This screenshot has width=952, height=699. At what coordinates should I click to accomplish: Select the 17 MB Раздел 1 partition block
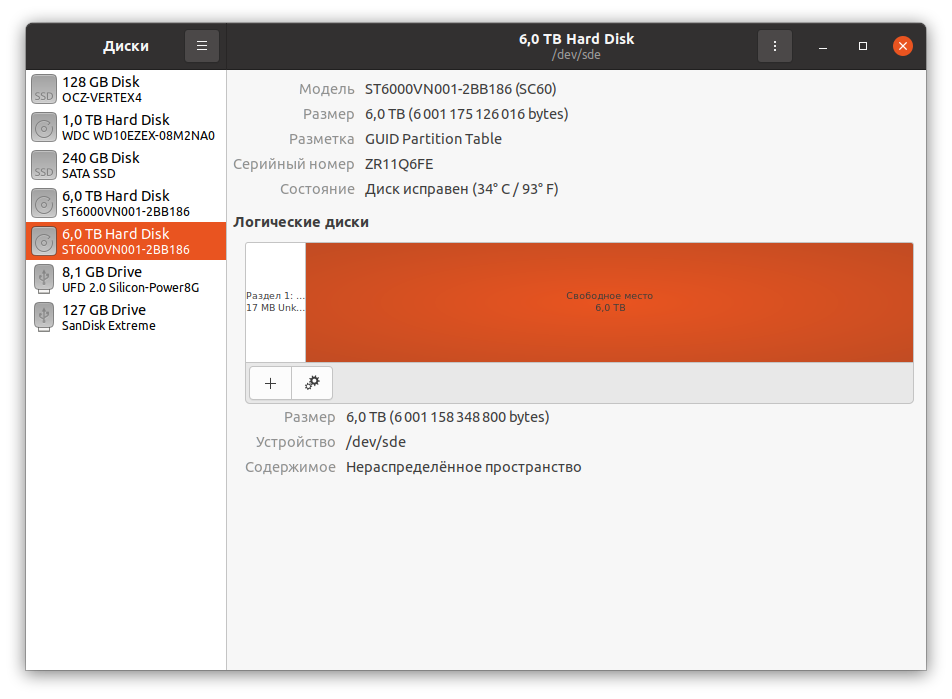[276, 302]
